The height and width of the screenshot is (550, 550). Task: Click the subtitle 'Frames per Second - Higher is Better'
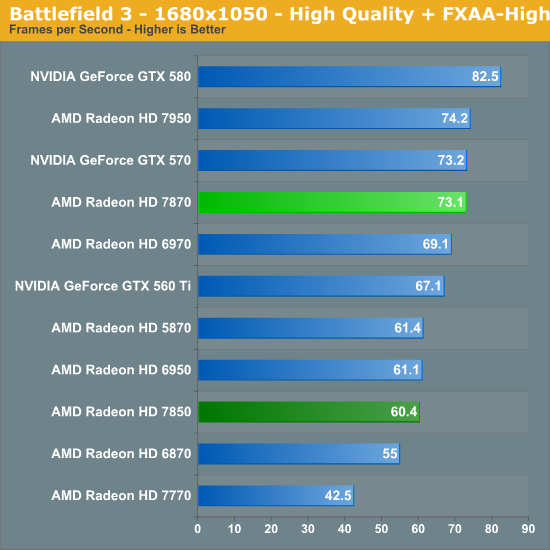[x=117, y=29]
